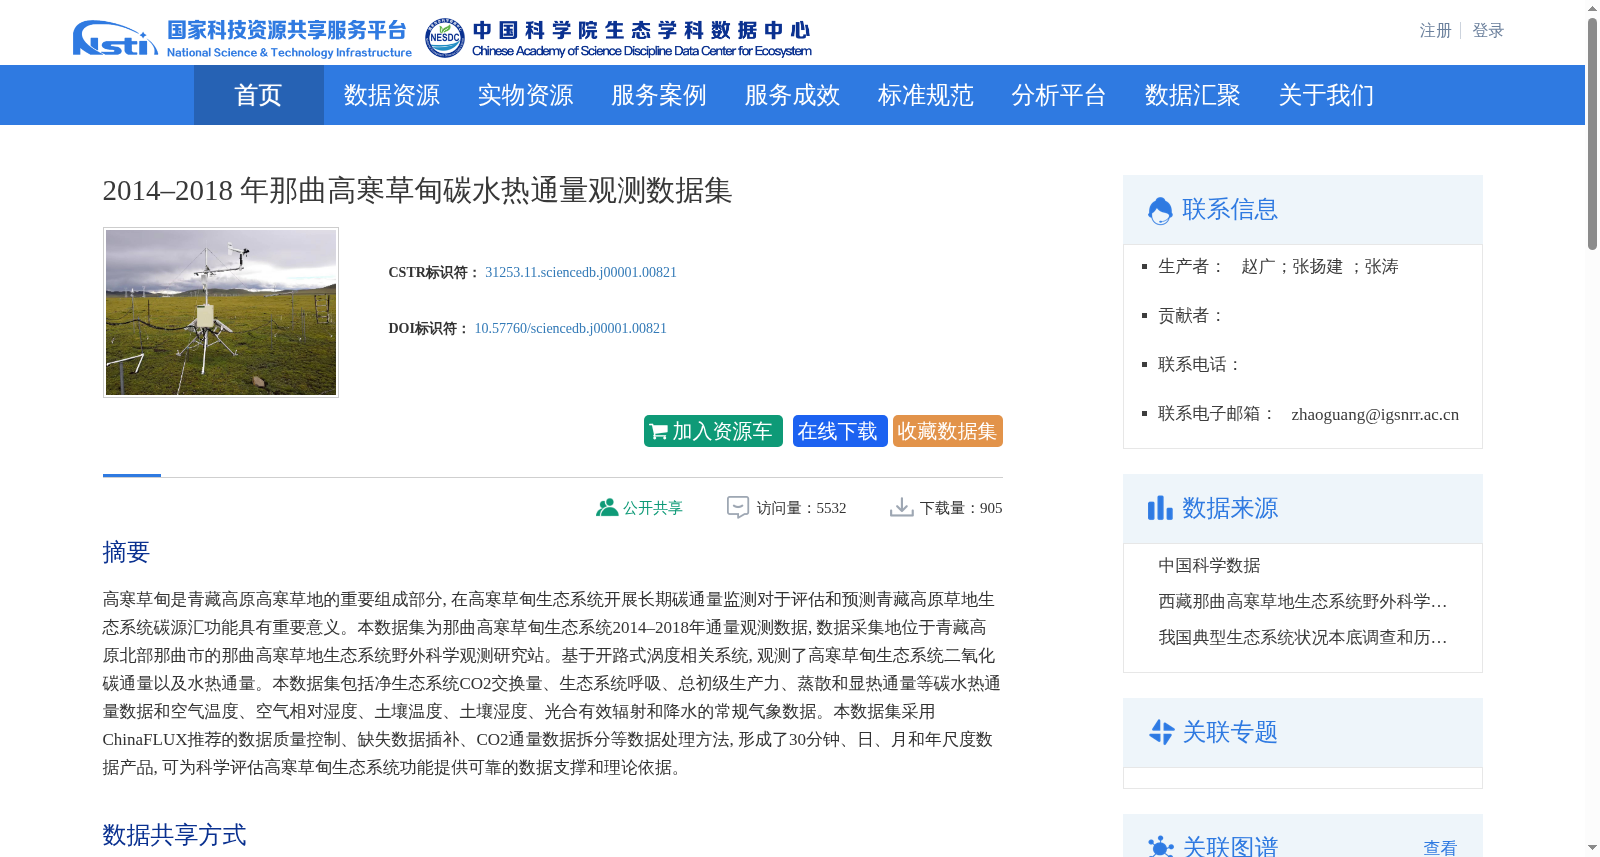Click the 在线下载 button

(840, 431)
